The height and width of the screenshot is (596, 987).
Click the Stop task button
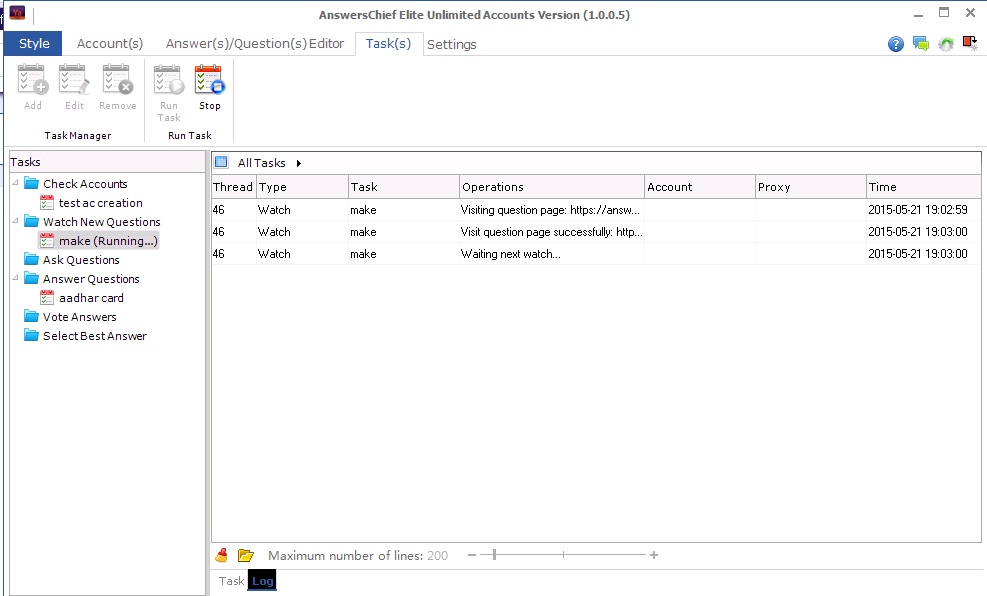tap(209, 87)
